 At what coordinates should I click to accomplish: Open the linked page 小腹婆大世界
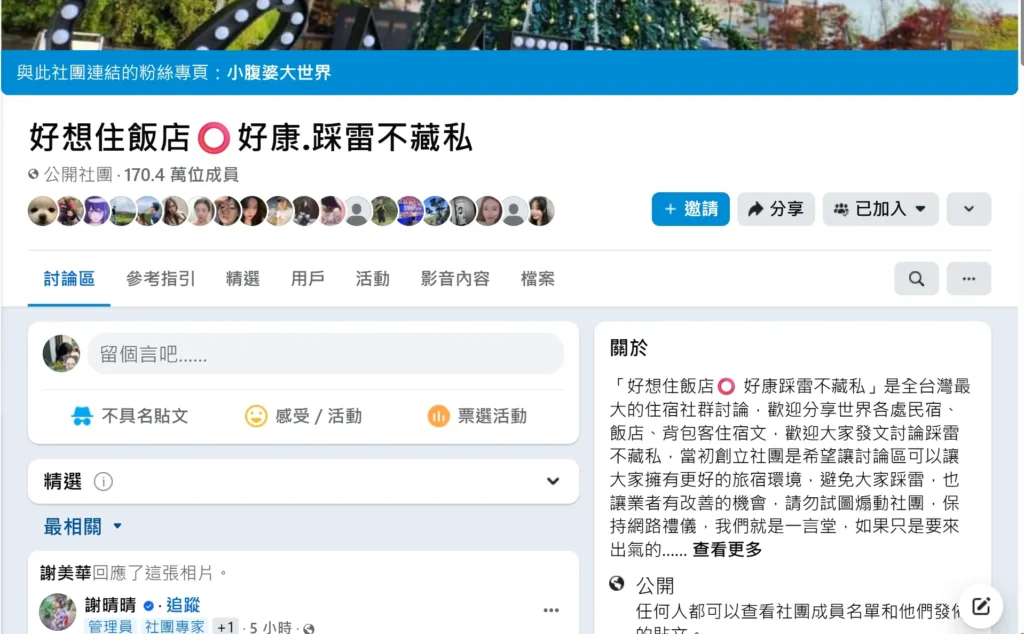(279, 73)
